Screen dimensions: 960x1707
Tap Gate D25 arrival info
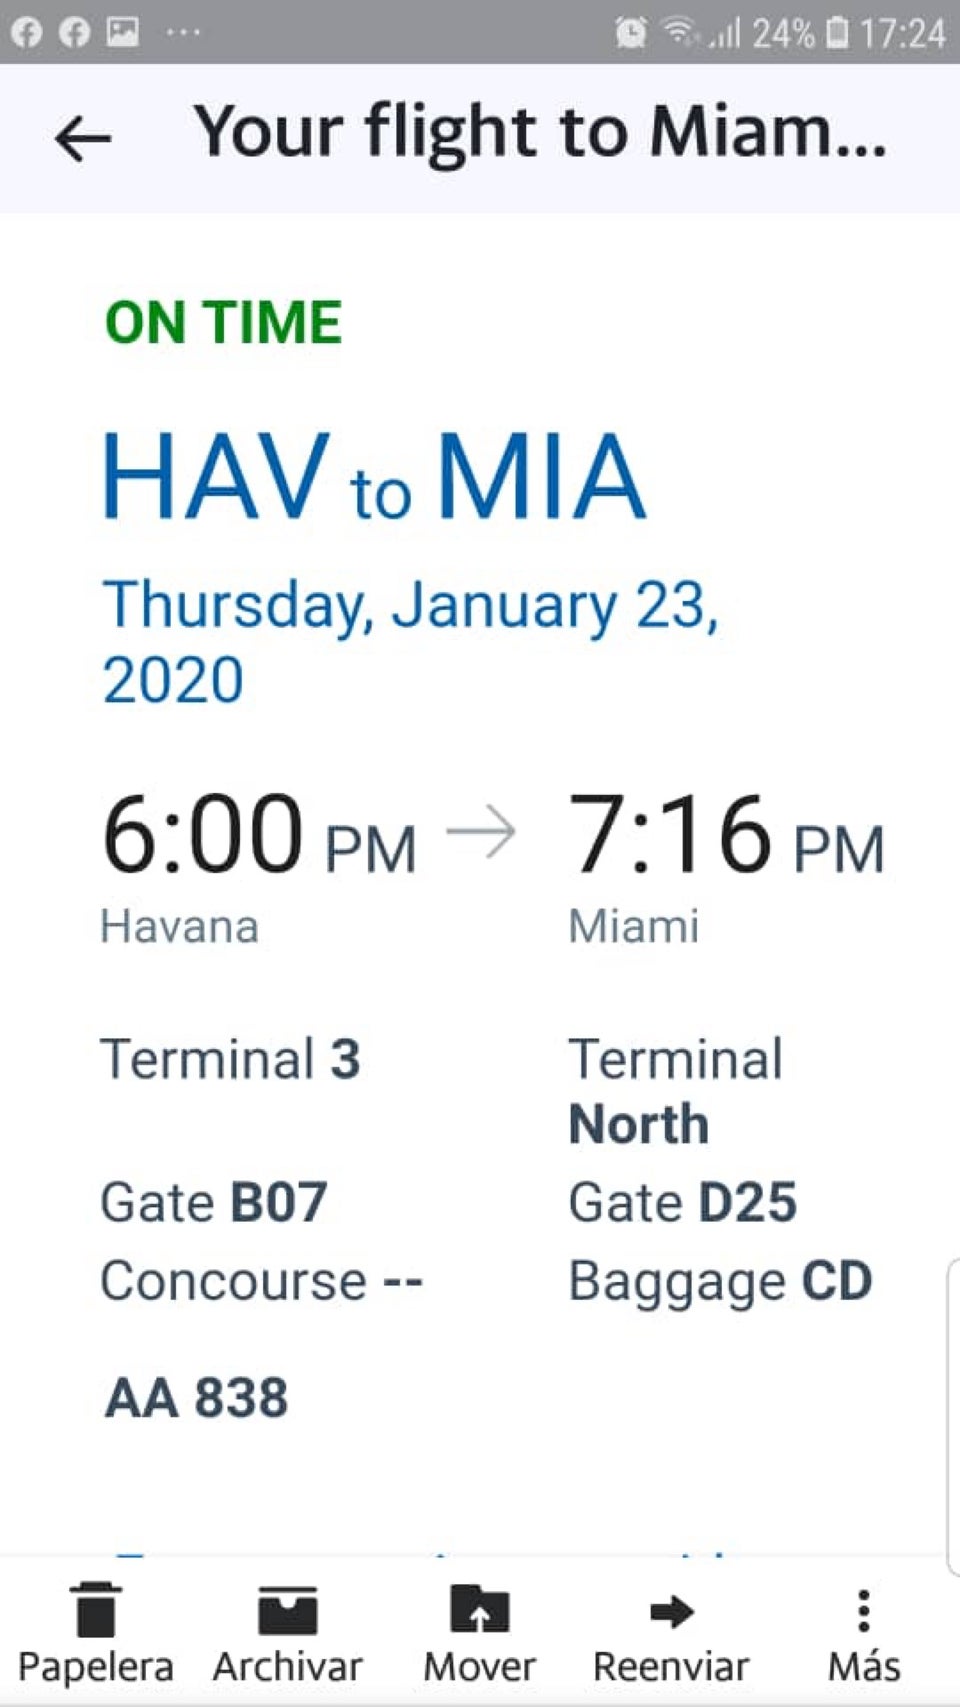click(x=682, y=1201)
